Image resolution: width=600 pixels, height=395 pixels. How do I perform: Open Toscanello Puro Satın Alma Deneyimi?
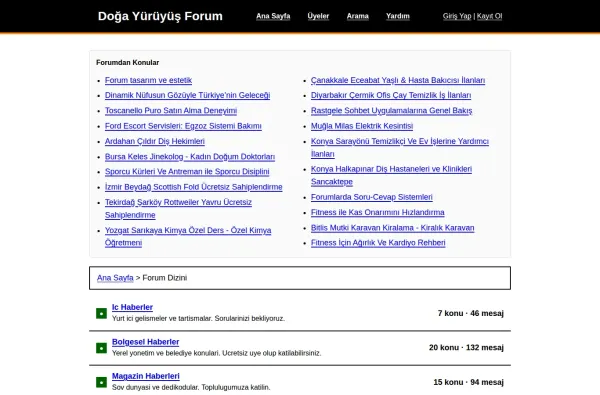pos(171,111)
